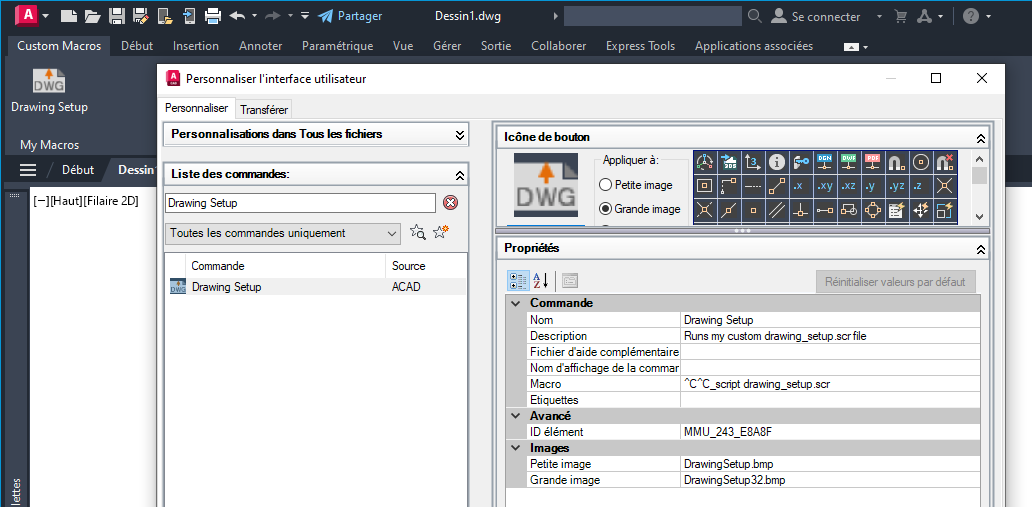Collapse the Icône de bouton panel
1032x507 pixels.
click(981, 138)
